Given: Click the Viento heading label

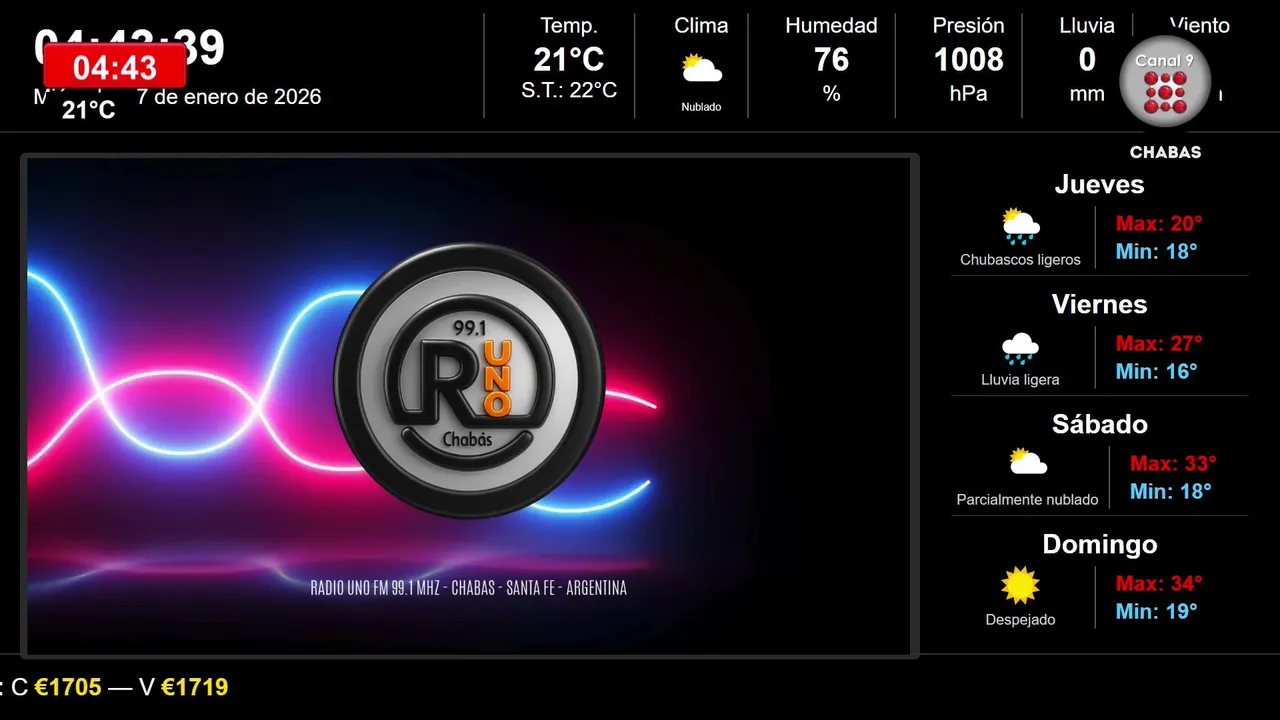Looking at the screenshot, I should coord(1199,26).
